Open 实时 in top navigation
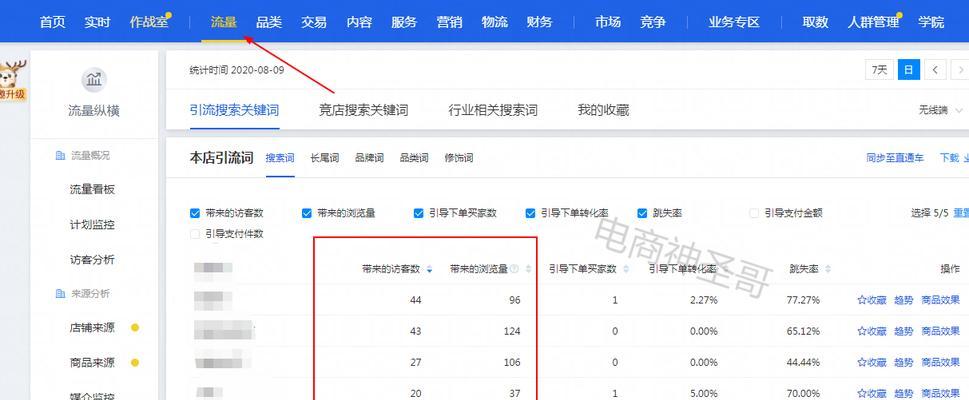This screenshot has height=400, width=969. point(98,22)
